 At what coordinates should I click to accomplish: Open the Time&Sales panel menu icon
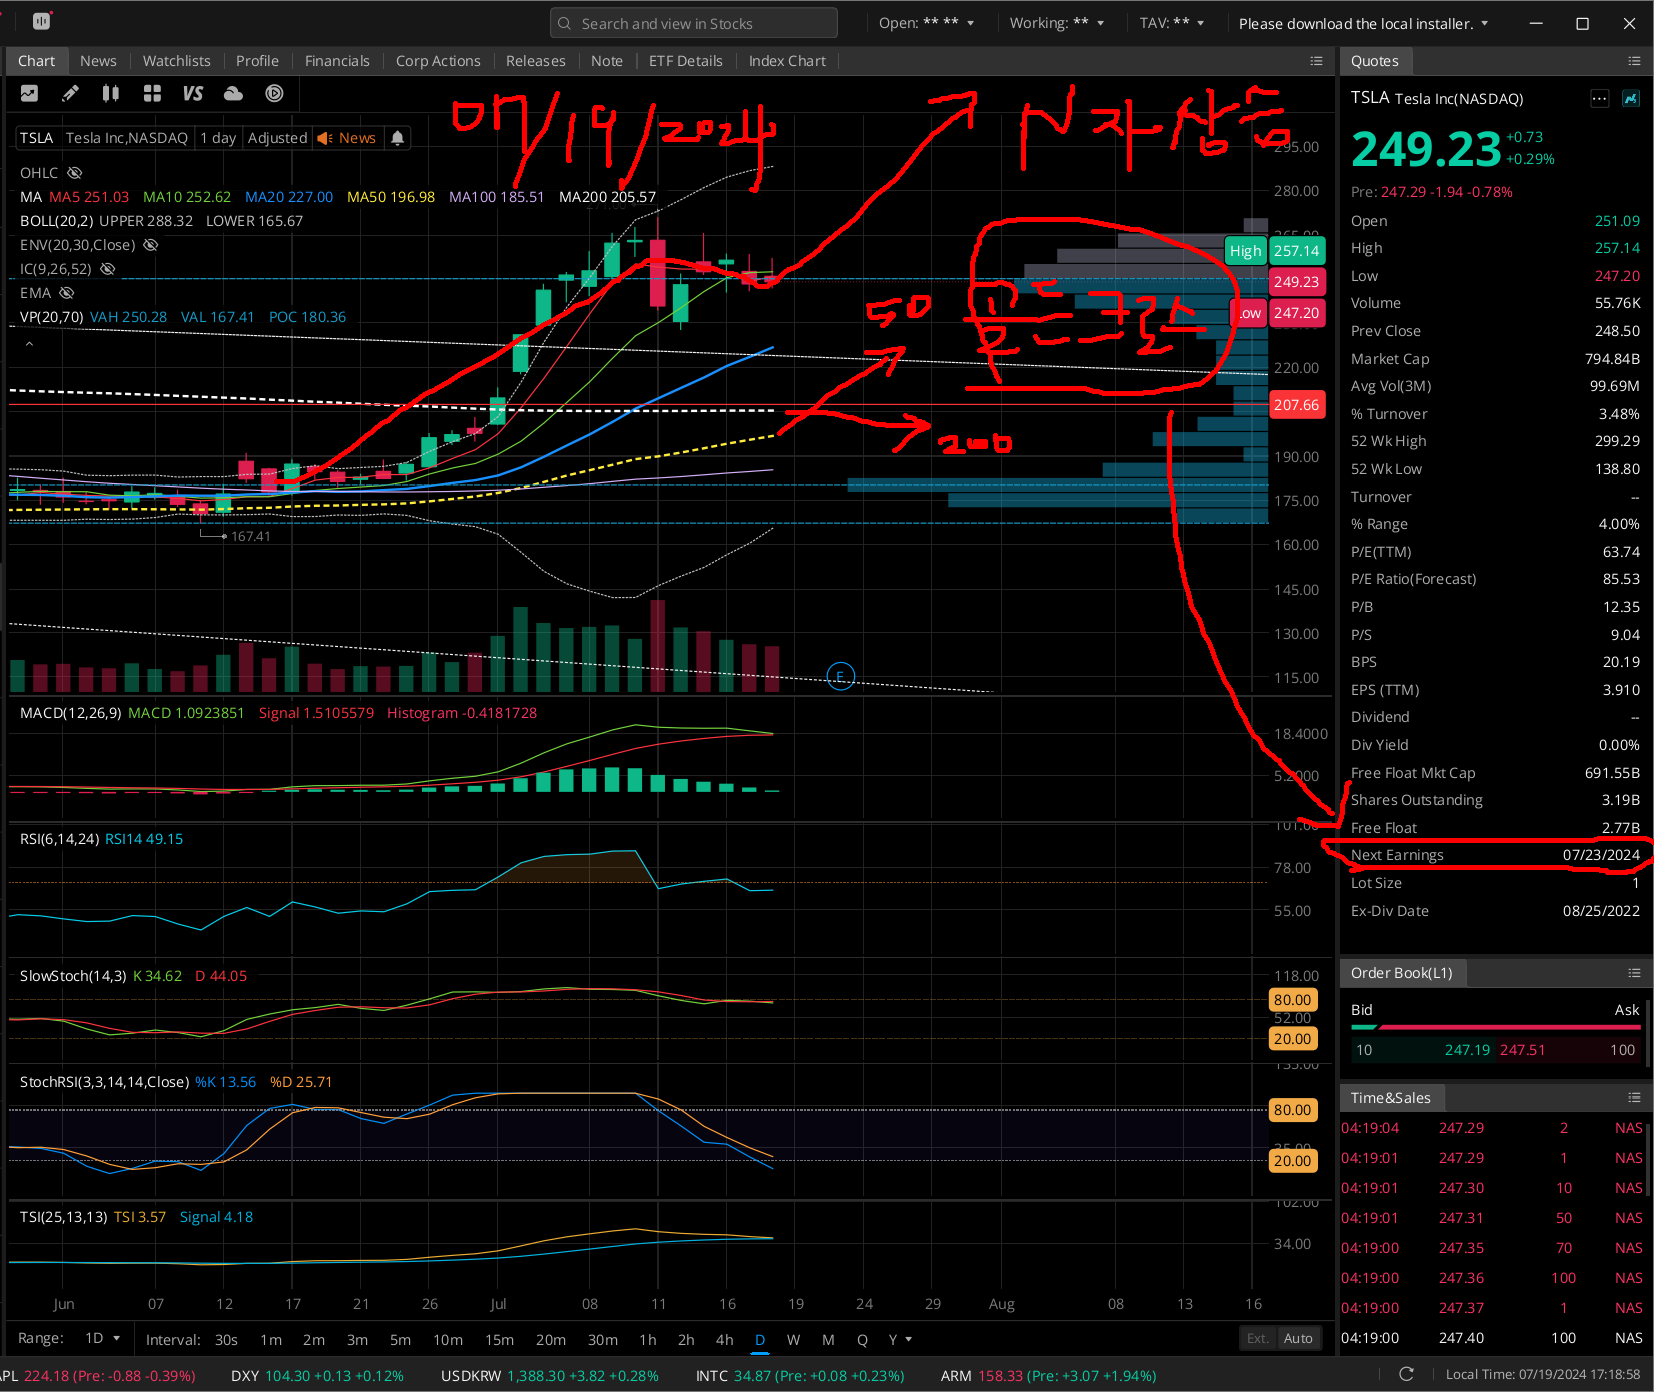1634,1098
